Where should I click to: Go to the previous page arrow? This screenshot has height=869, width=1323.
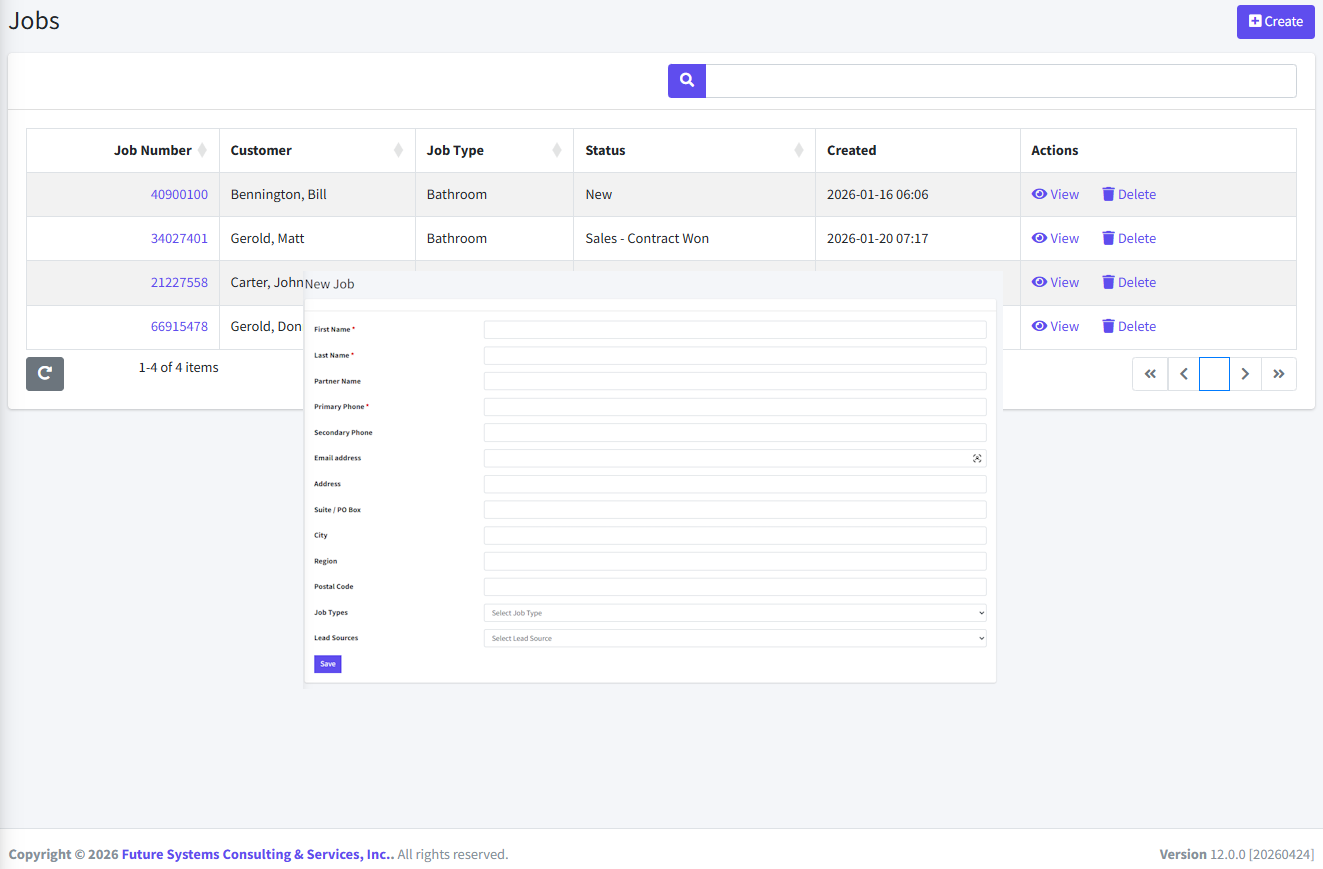coord(1184,374)
